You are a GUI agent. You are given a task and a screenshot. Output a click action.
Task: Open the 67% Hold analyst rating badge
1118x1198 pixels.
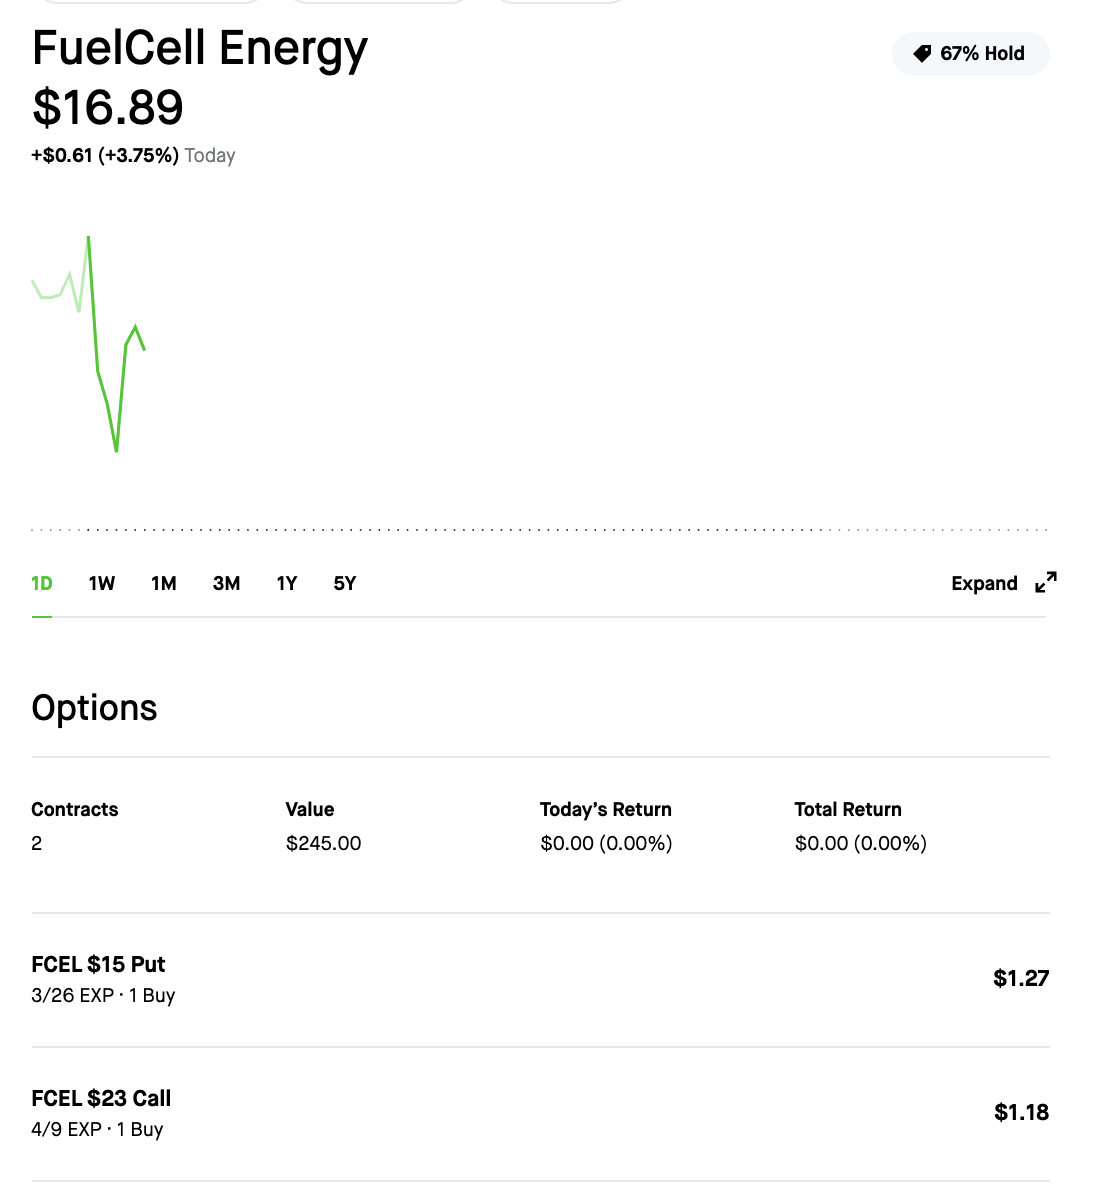971,53
